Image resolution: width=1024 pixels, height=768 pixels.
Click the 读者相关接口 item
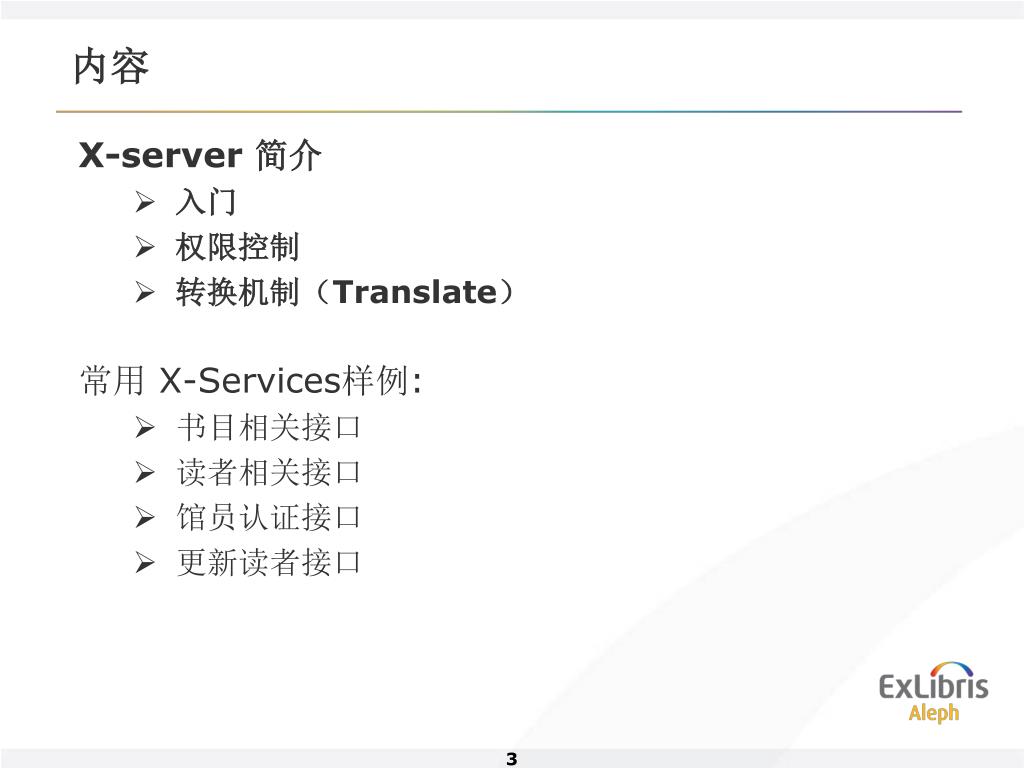pos(268,472)
